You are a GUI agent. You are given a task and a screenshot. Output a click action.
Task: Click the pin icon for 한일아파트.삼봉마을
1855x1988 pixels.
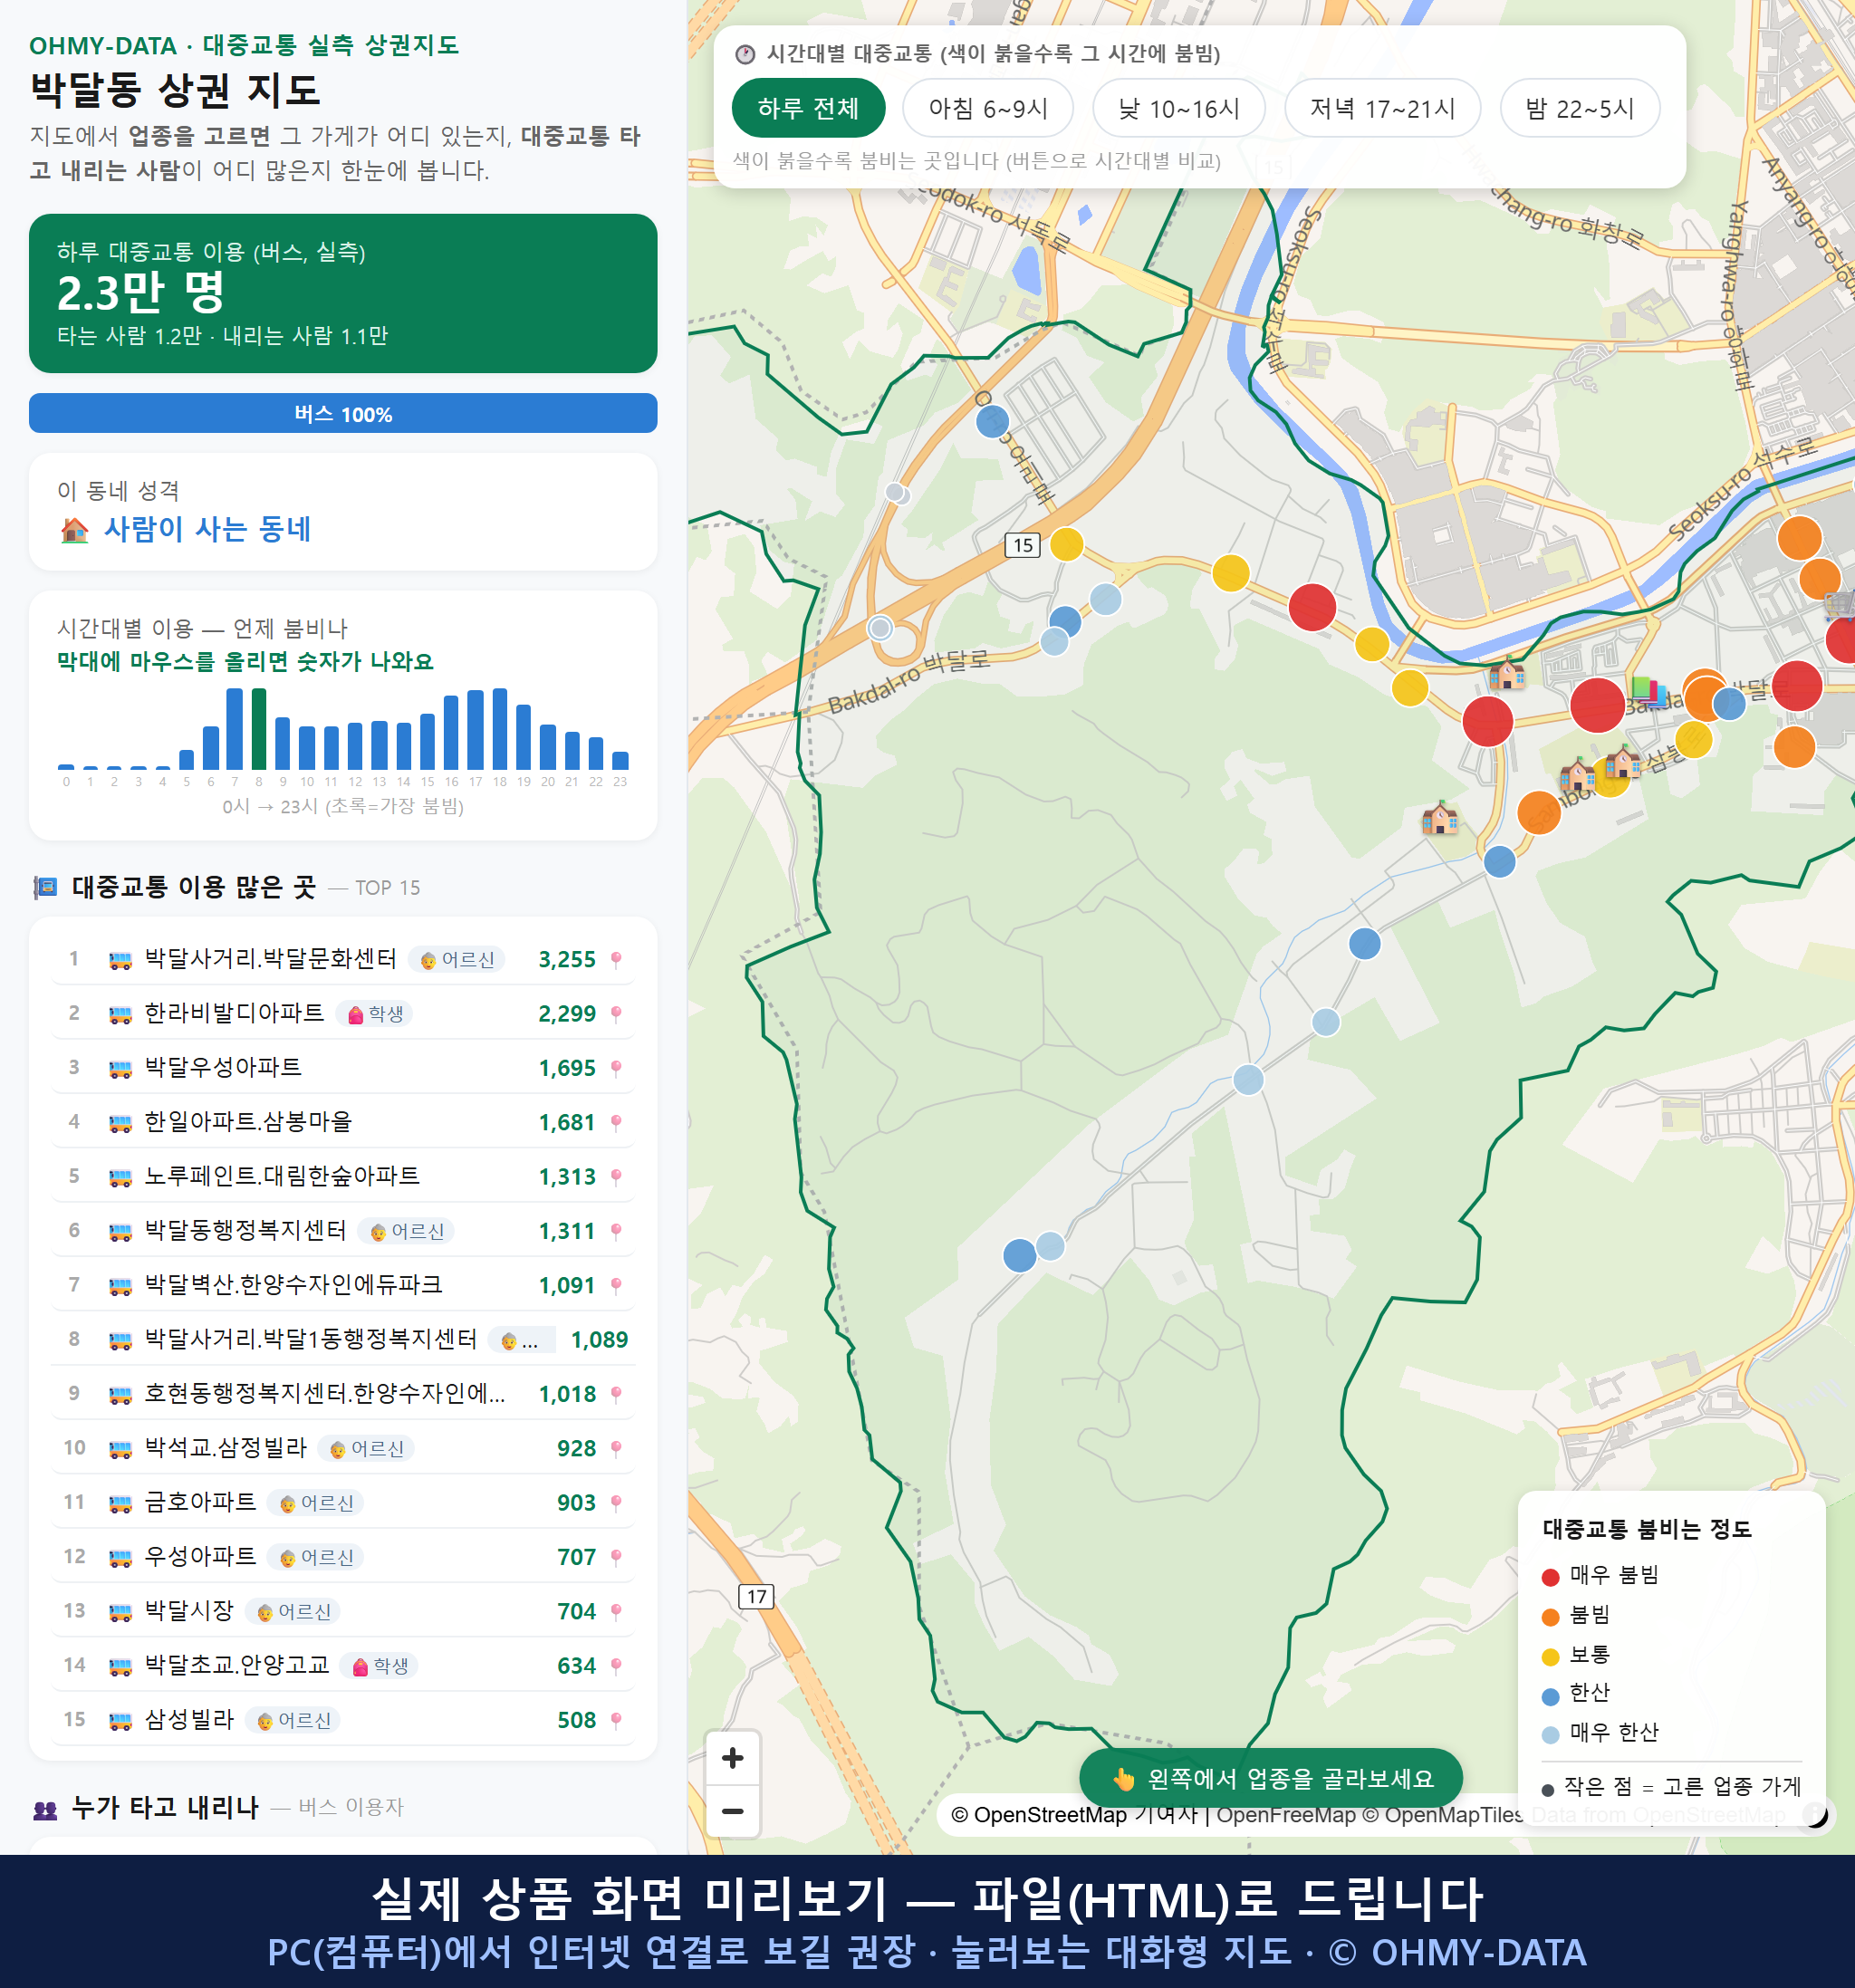click(616, 1123)
